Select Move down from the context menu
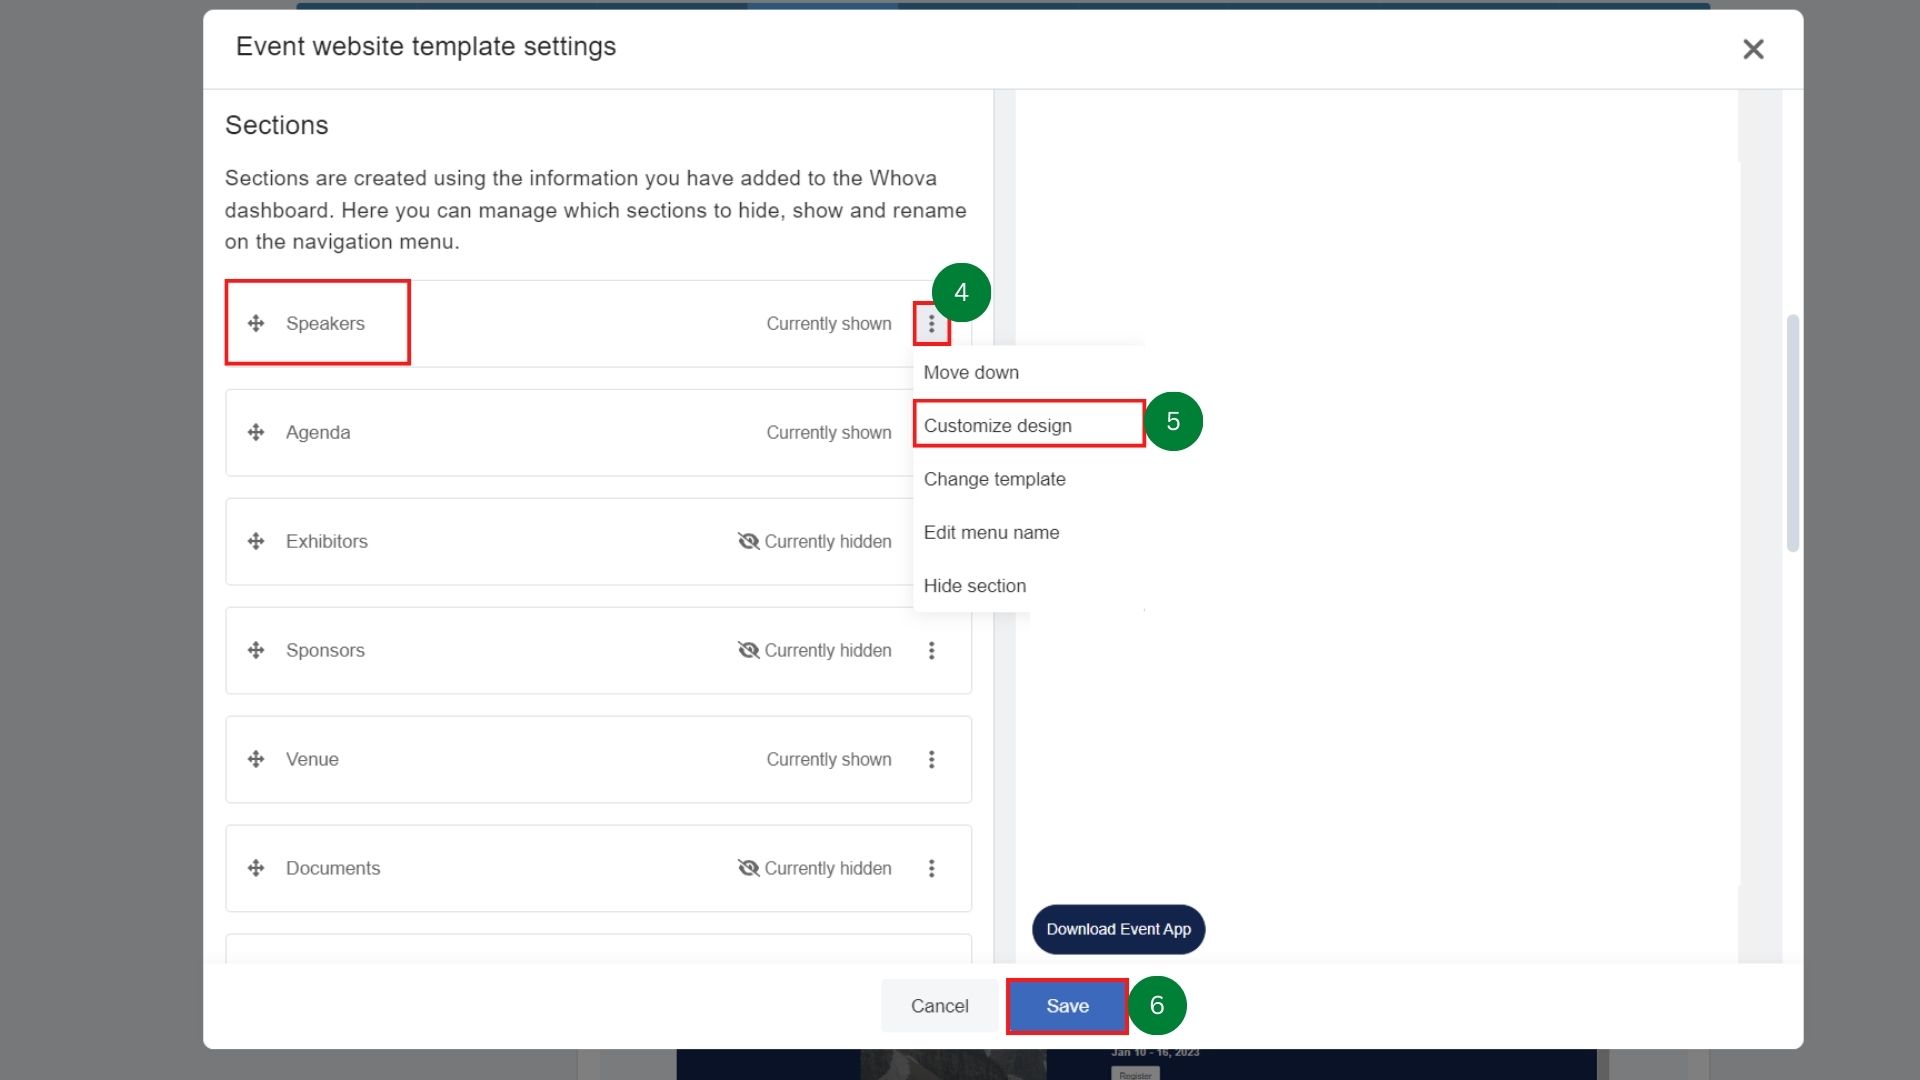This screenshot has width=1920, height=1080. 971,372
